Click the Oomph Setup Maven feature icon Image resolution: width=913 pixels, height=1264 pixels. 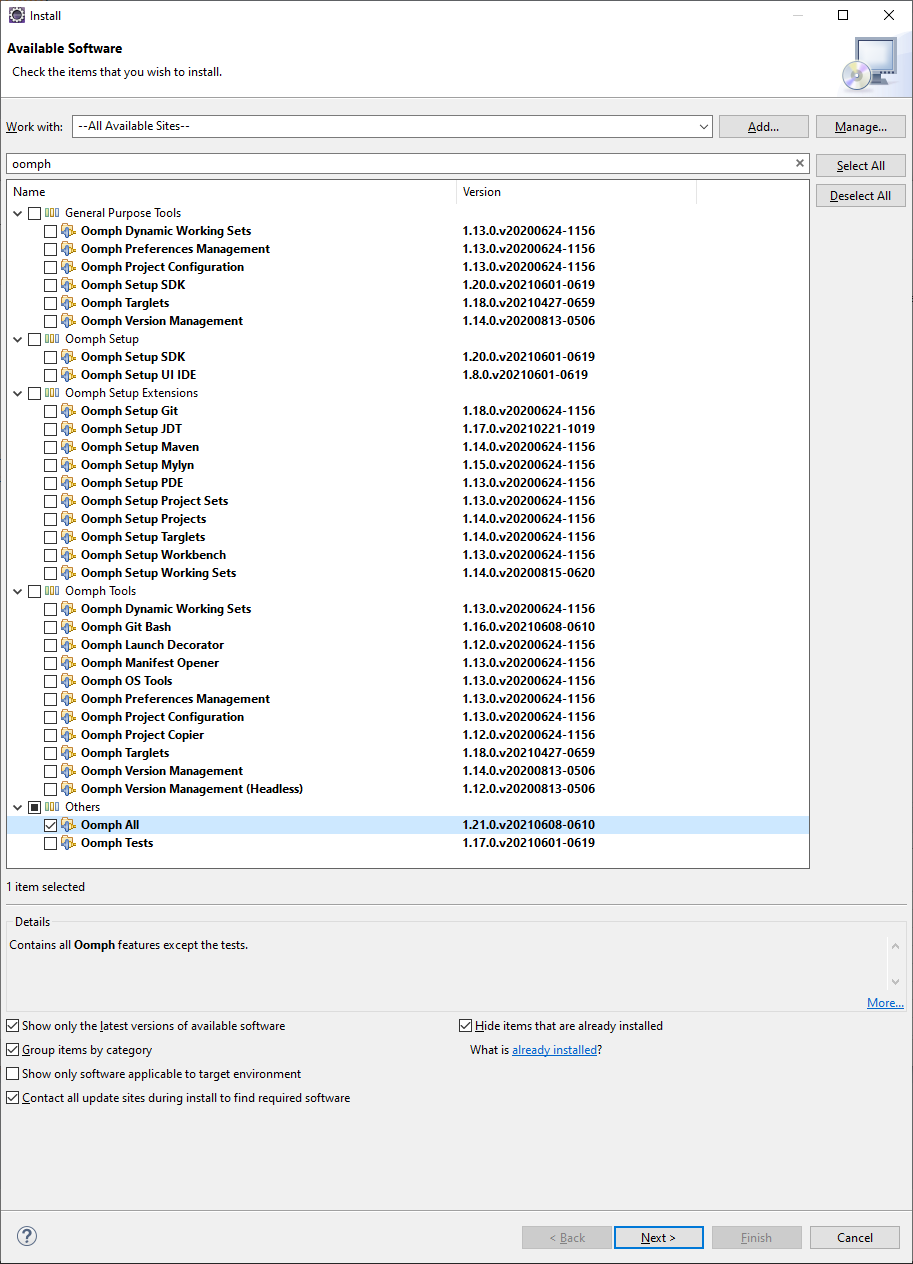point(68,447)
